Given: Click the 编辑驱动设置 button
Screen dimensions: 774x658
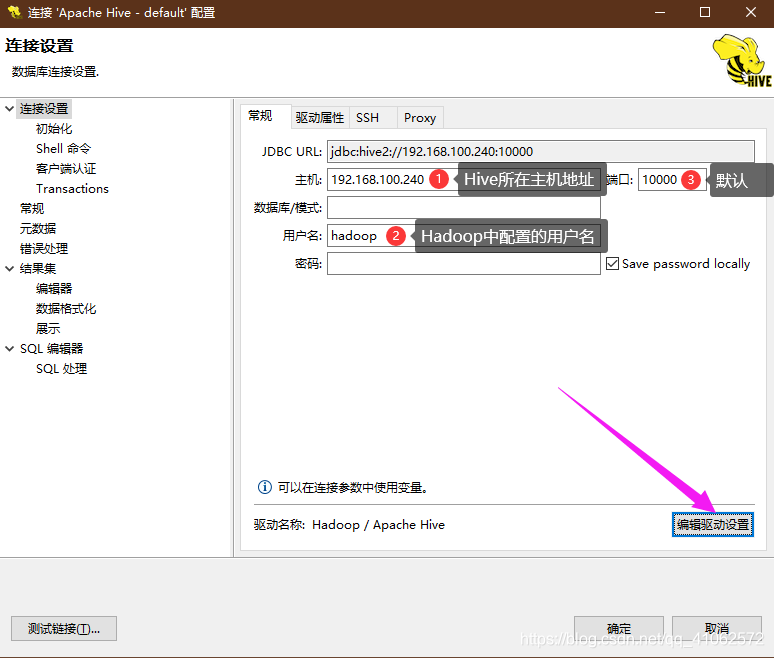Looking at the screenshot, I should click(x=712, y=524).
